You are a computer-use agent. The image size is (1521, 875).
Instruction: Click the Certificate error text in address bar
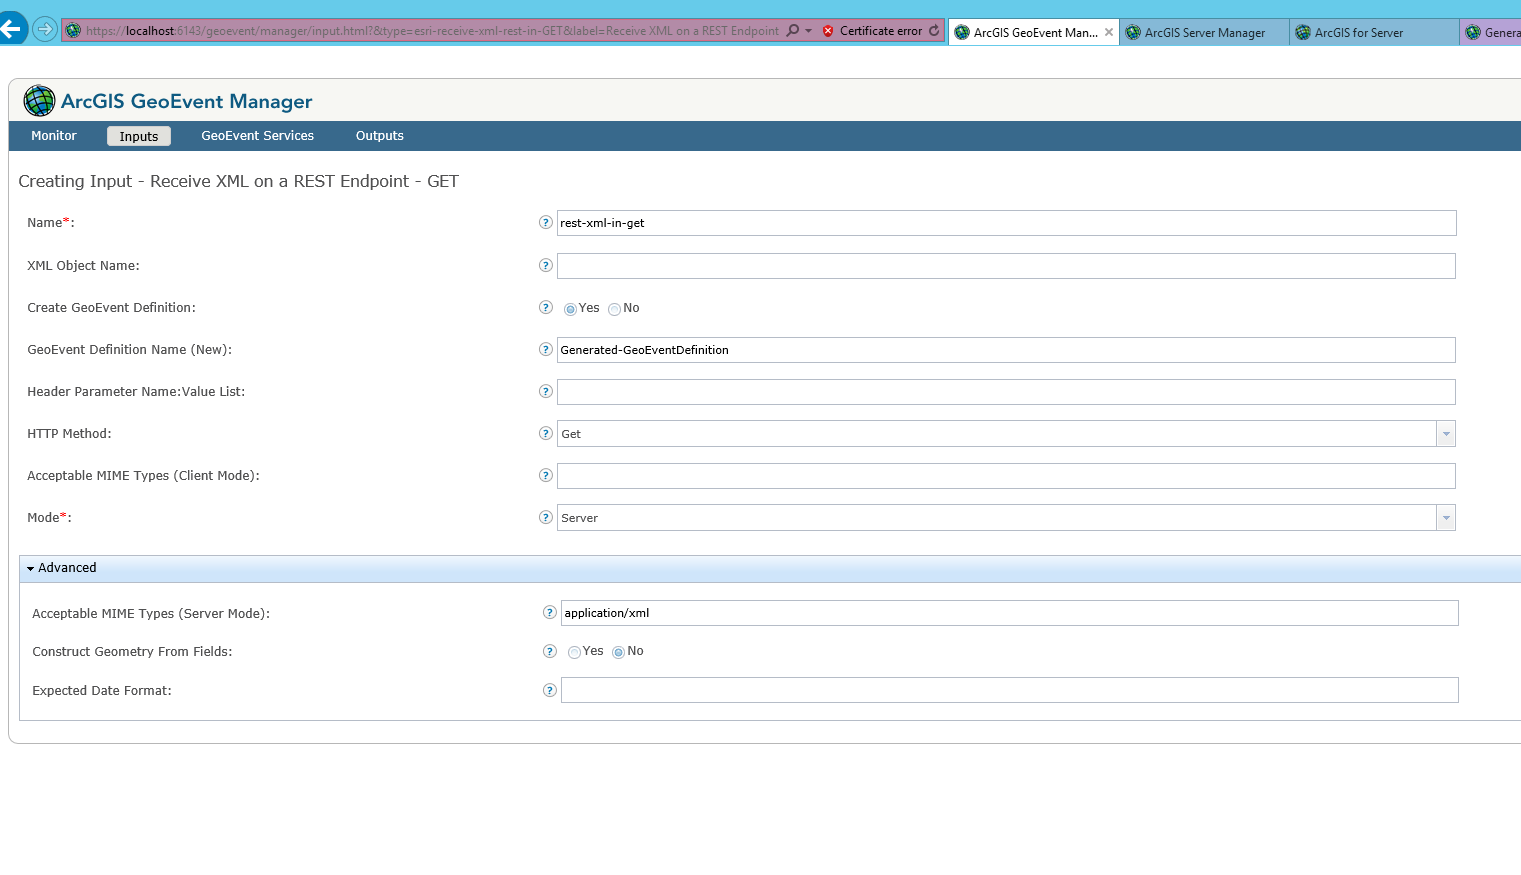pyautogui.click(x=881, y=31)
